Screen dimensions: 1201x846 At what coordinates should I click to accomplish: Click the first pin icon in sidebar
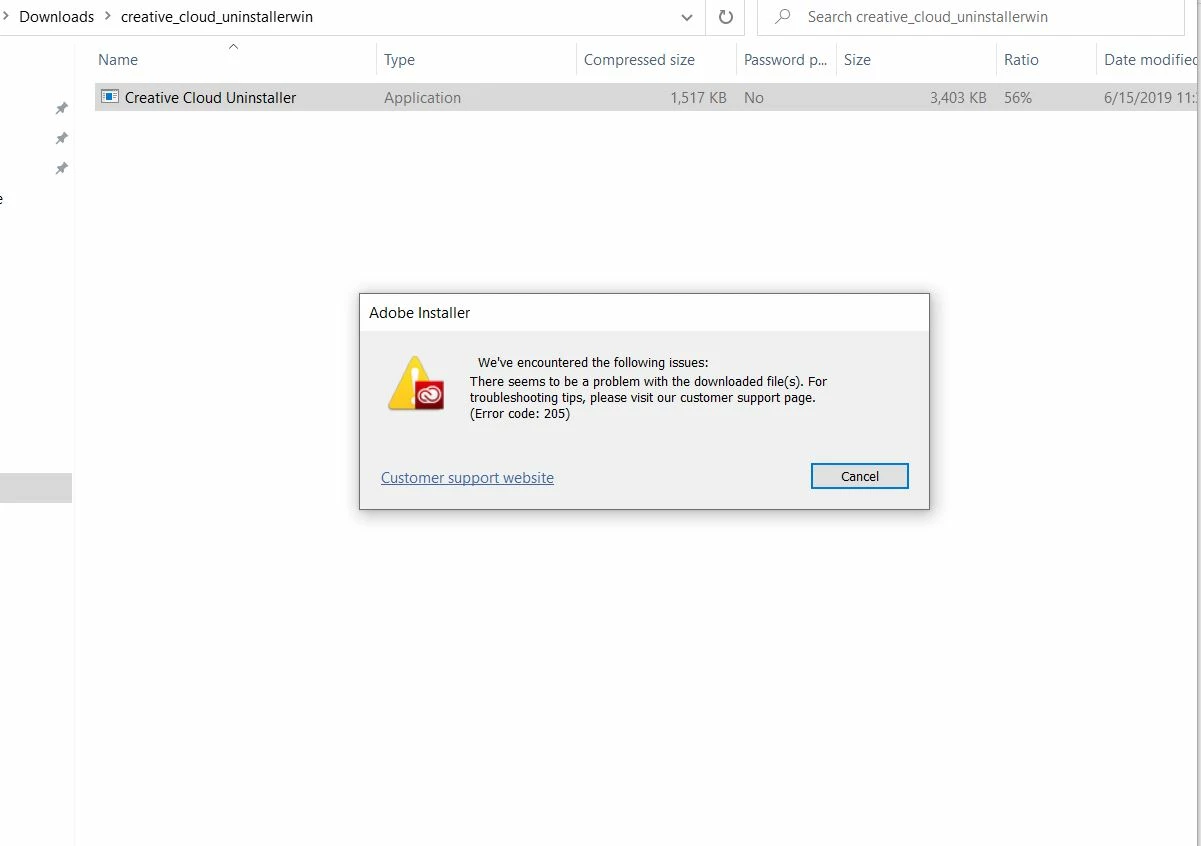coord(61,108)
